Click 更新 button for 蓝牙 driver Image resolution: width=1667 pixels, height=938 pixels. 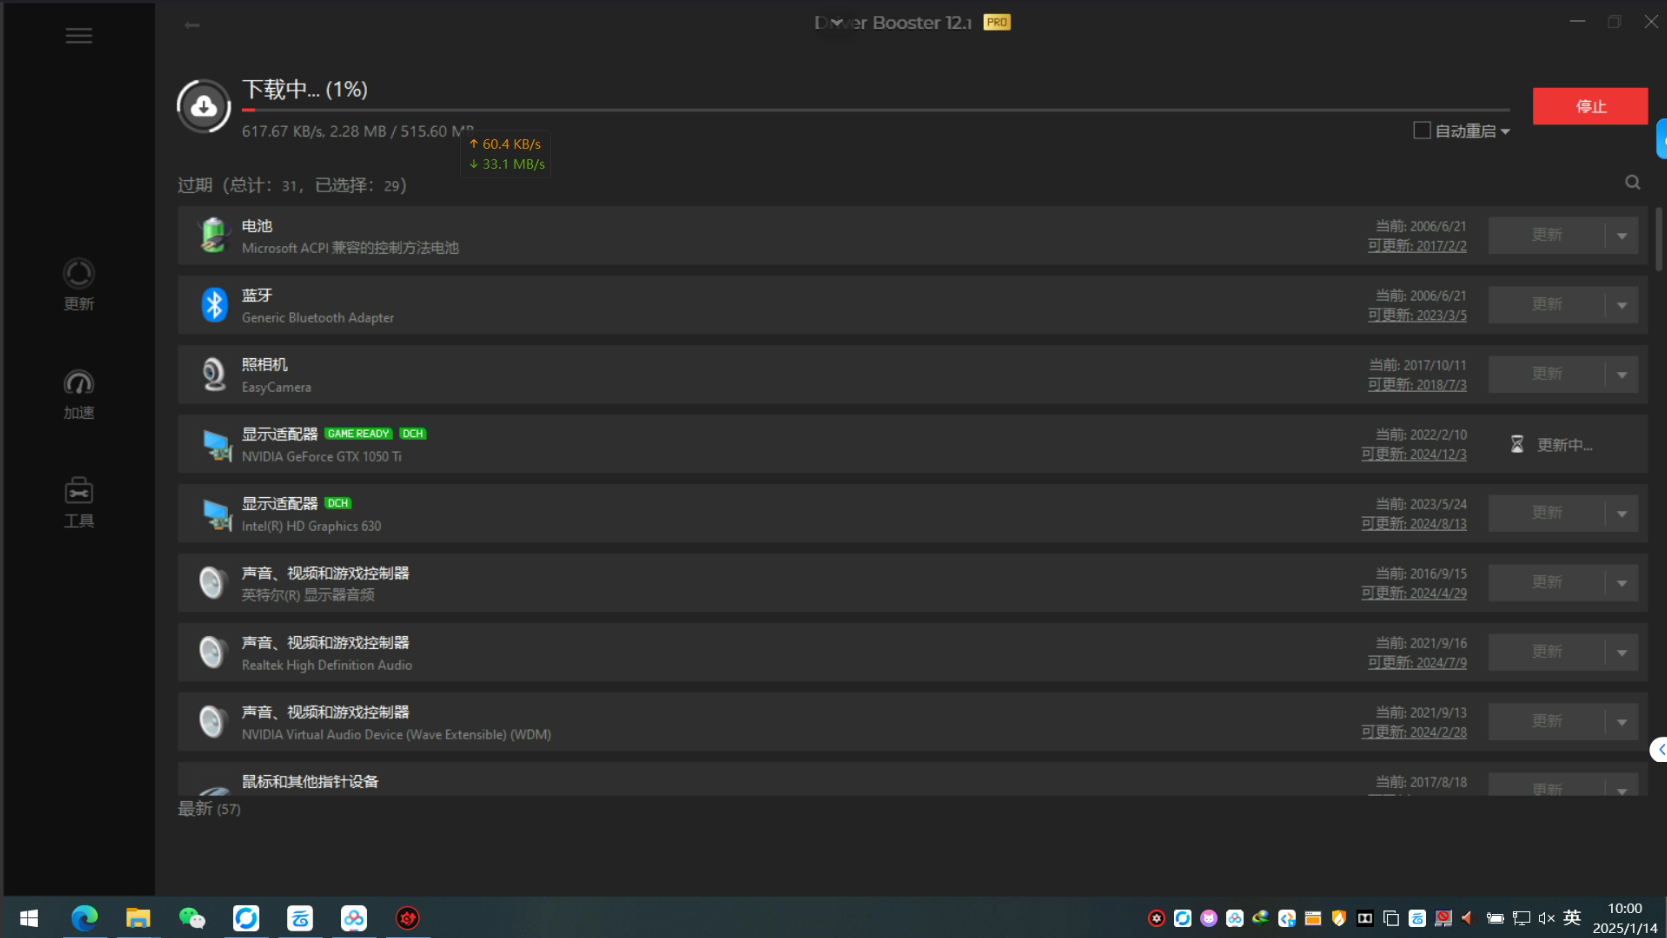point(1547,304)
